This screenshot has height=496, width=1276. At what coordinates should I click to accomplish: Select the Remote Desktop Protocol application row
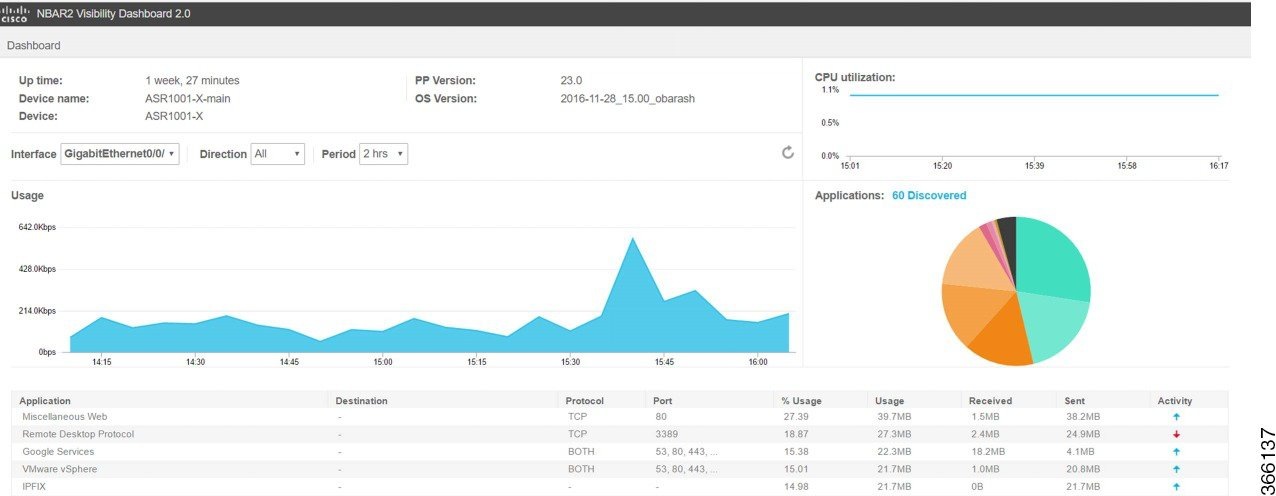tap(620, 434)
